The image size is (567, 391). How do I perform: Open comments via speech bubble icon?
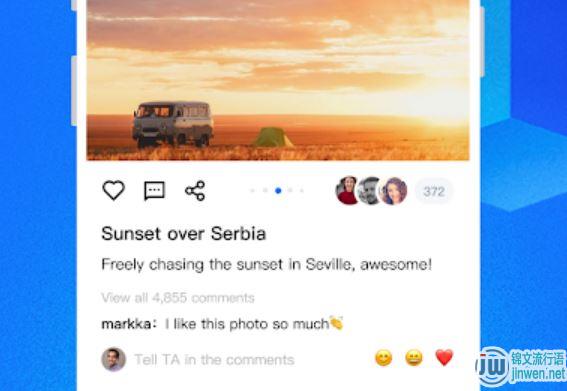pyautogui.click(x=154, y=191)
